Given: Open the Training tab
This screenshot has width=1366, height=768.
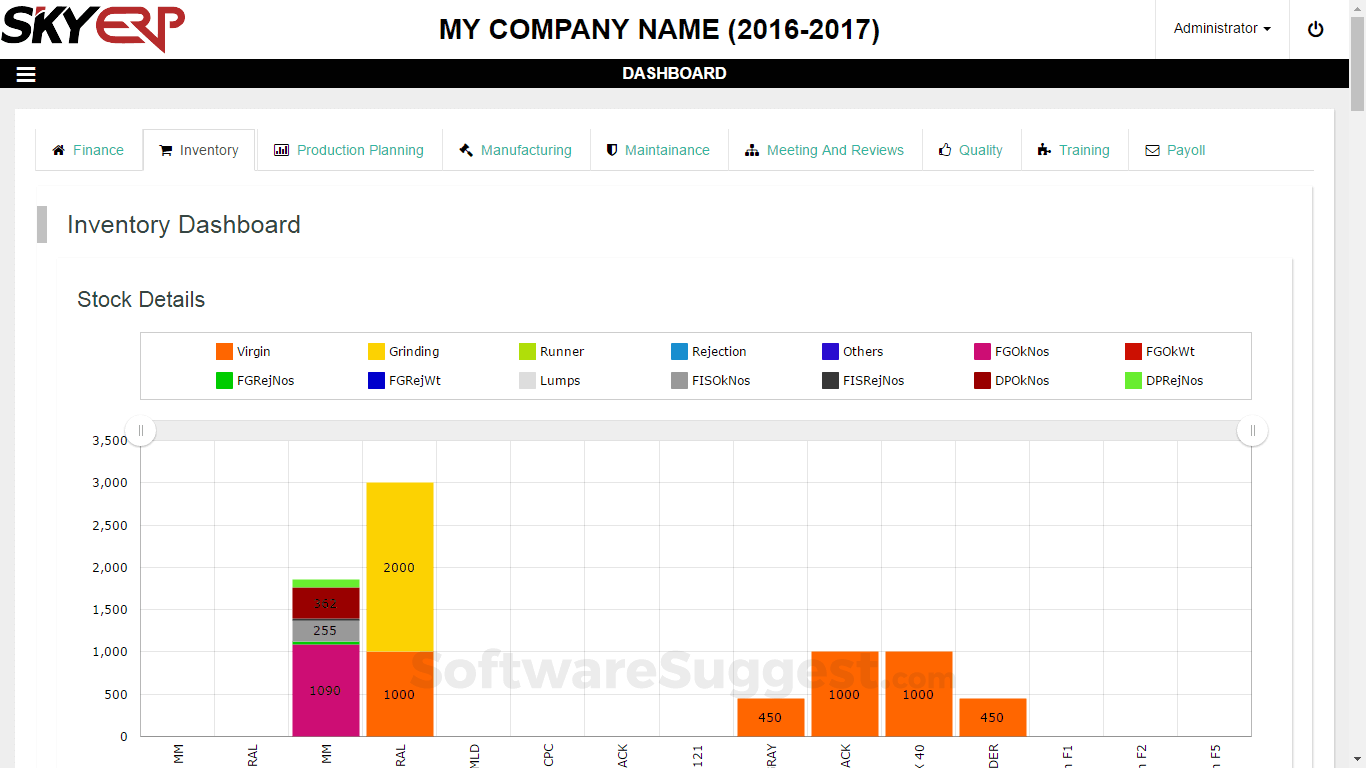Looking at the screenshot, I should [1085, 149].
